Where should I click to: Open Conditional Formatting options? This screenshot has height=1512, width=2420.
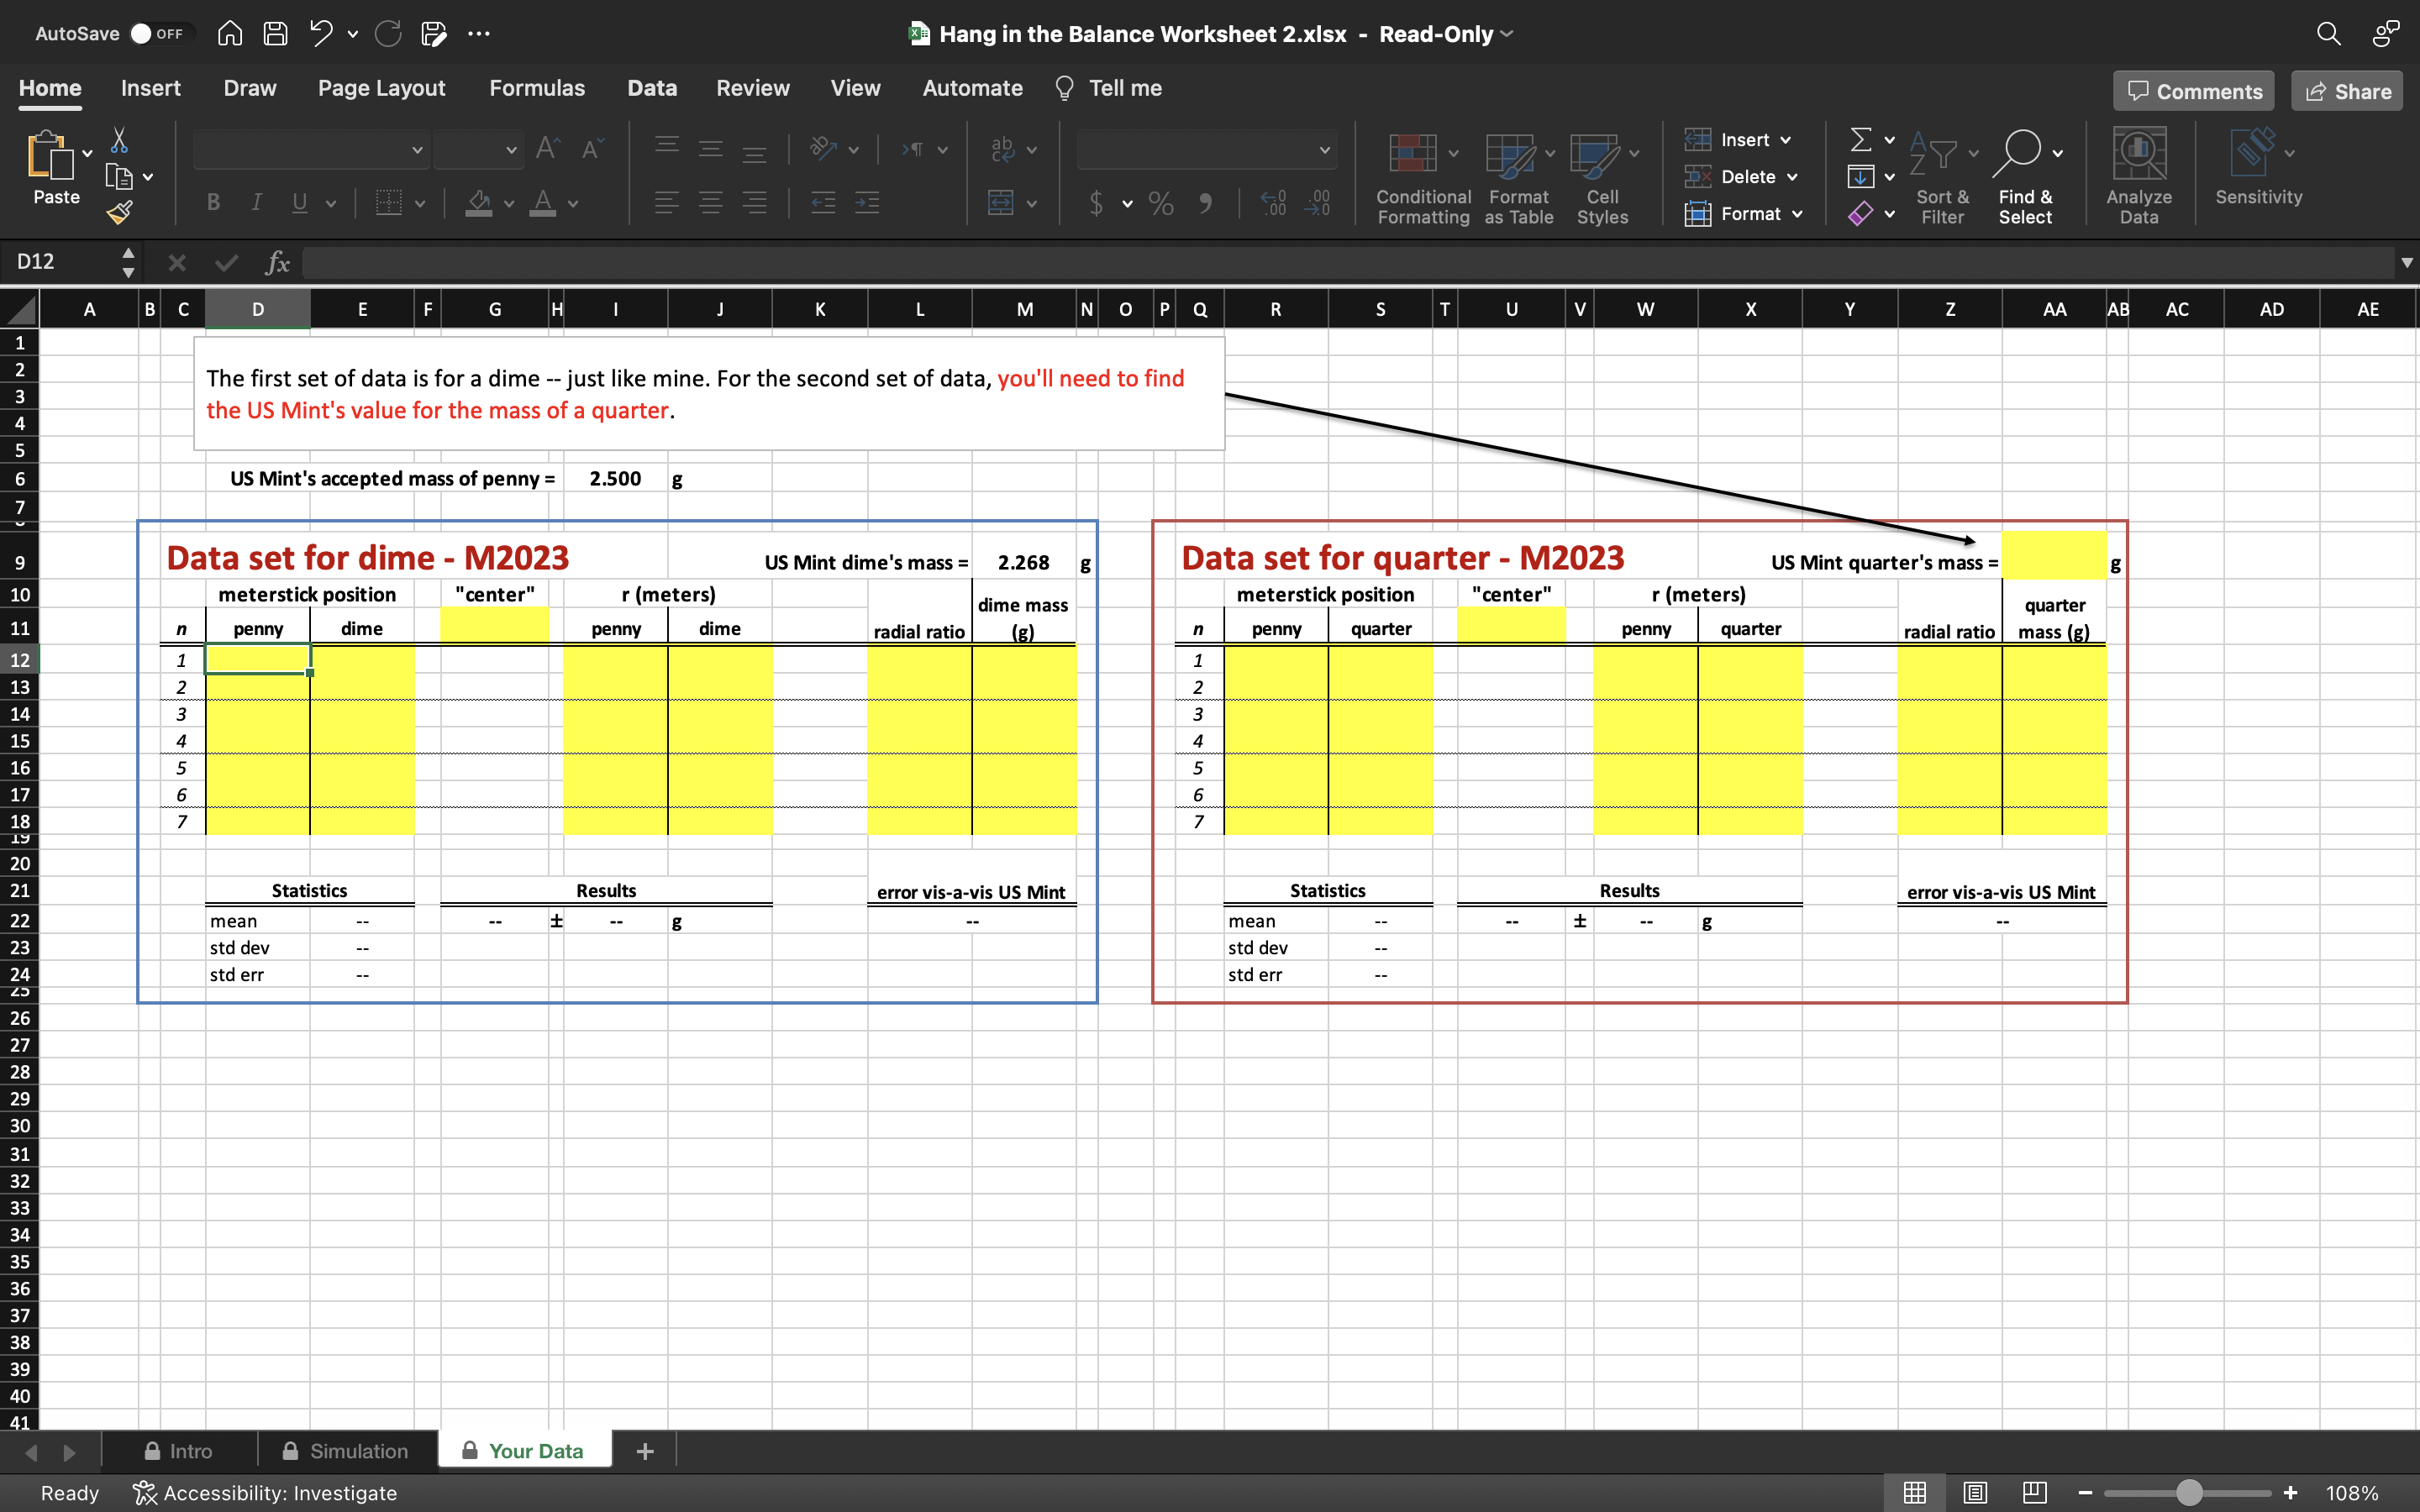coord(1421,175)
